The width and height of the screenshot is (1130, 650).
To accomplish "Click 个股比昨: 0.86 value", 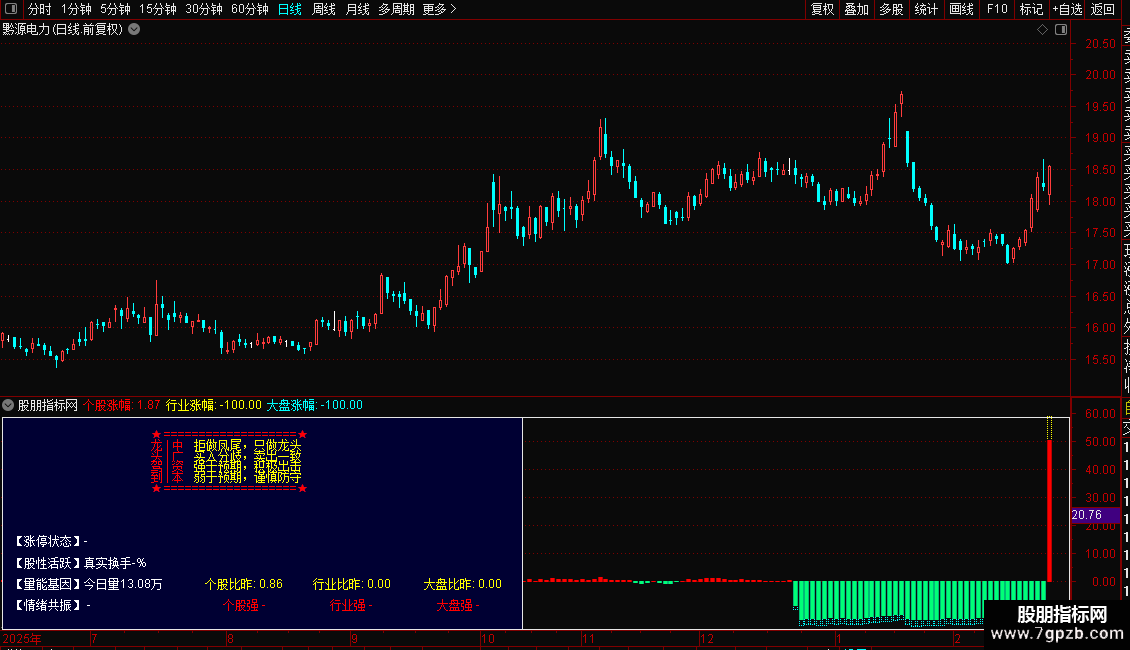I will tap(244, 584).
